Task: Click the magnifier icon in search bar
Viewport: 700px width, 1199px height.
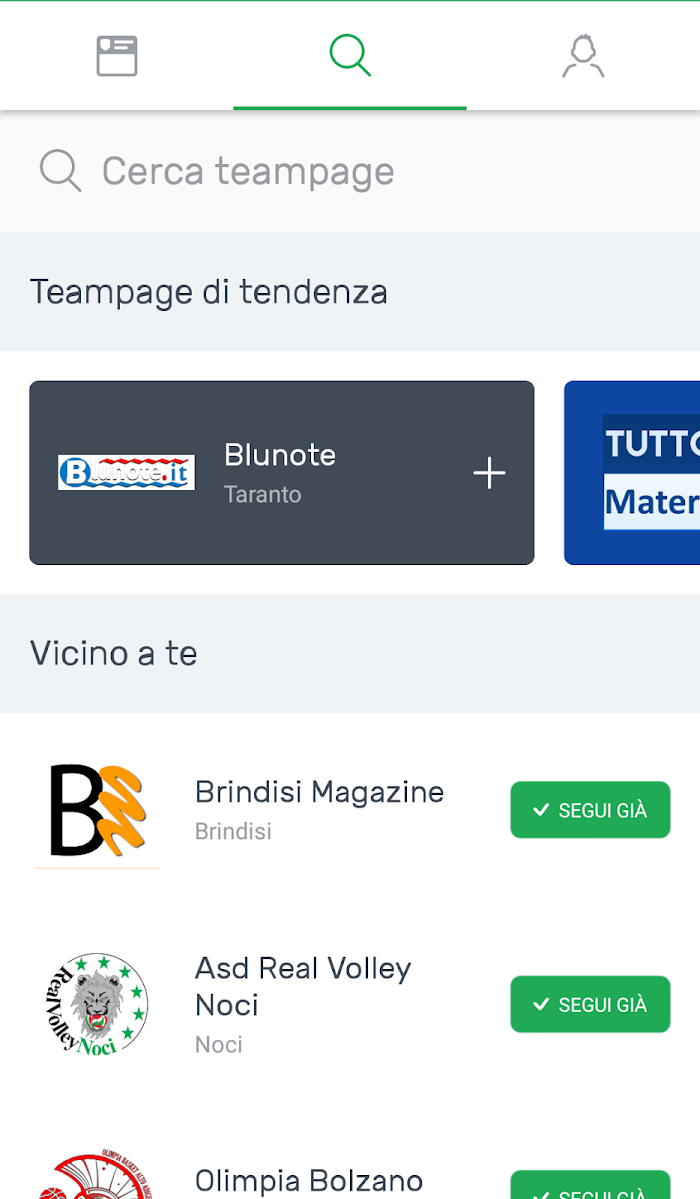Action: pyautogui.click(x=60, y=171)
